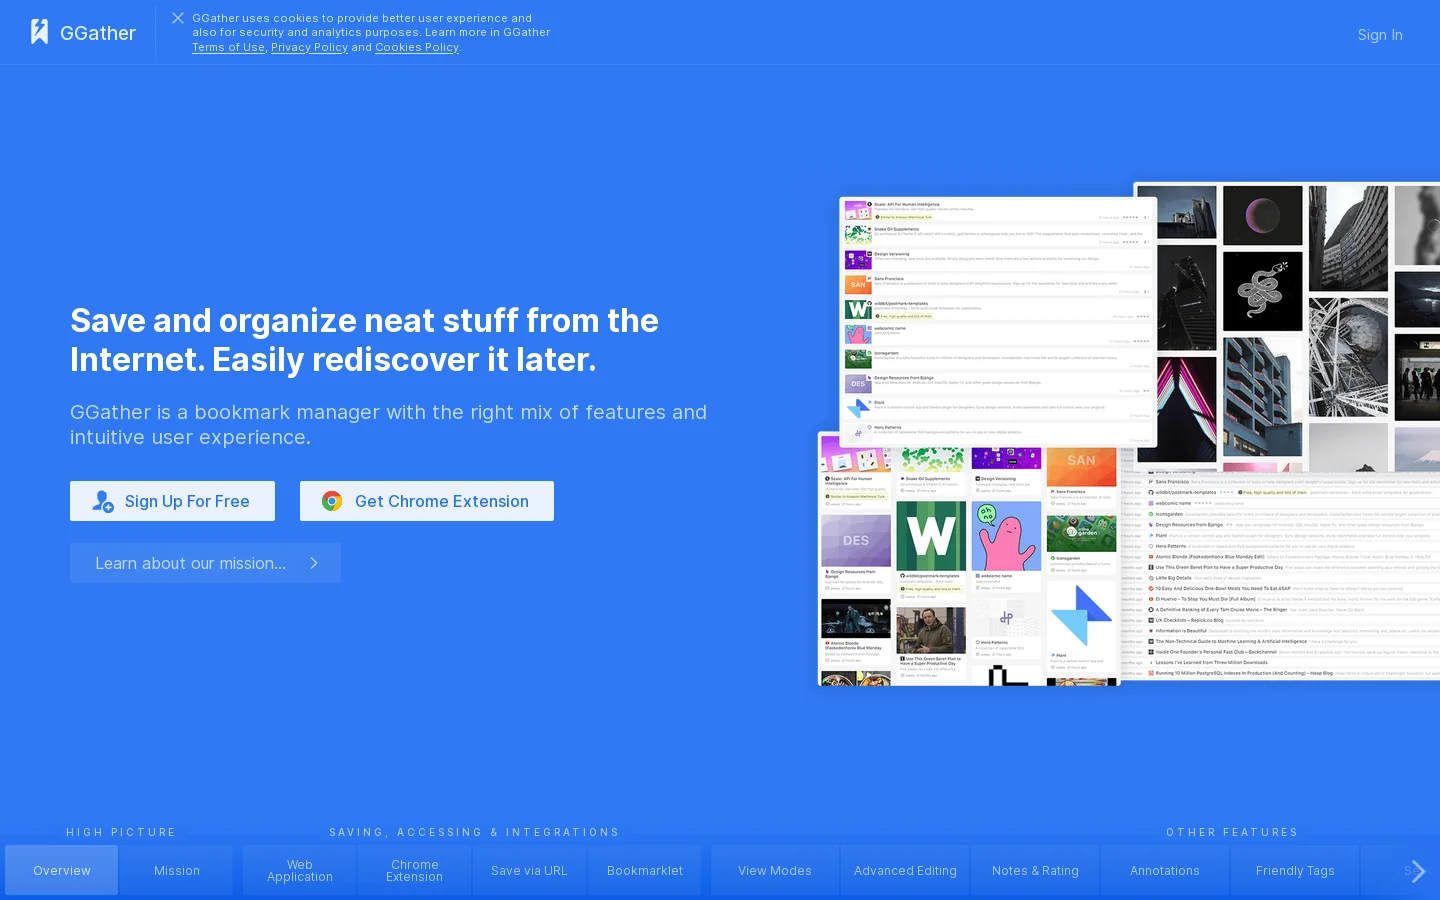Image resolution: width=1440 pixels, height=900 pixels.
Task: Click the 'SAVING, ACCESSING & INTEGRATIONS' label
Action: tap(474, 832)
